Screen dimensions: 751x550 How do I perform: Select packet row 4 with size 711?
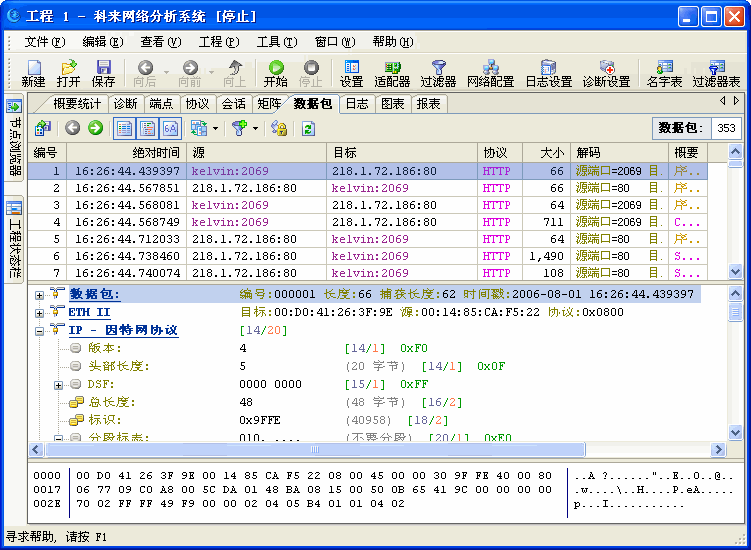367,222
